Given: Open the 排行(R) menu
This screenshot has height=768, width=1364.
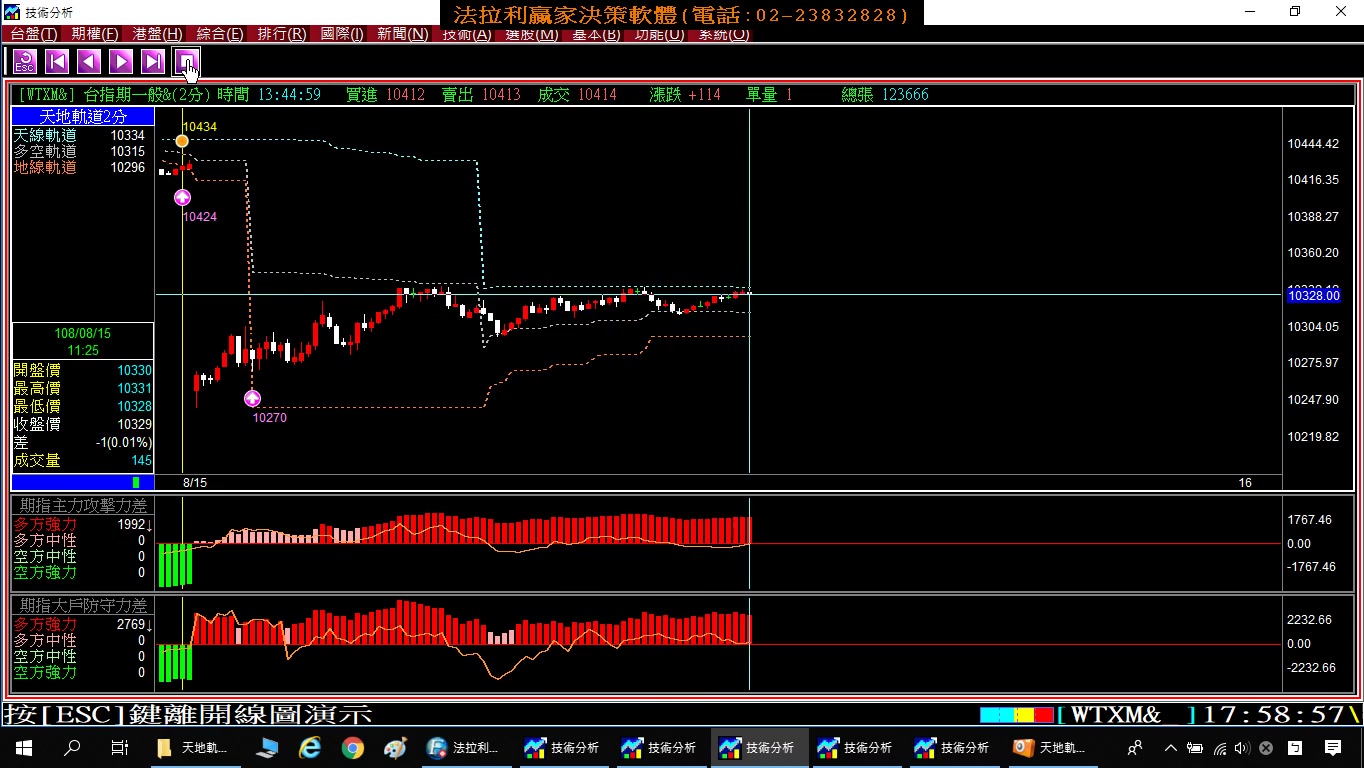Looking at the screenshot, I should pyautogui.click(x=281, y=34).
